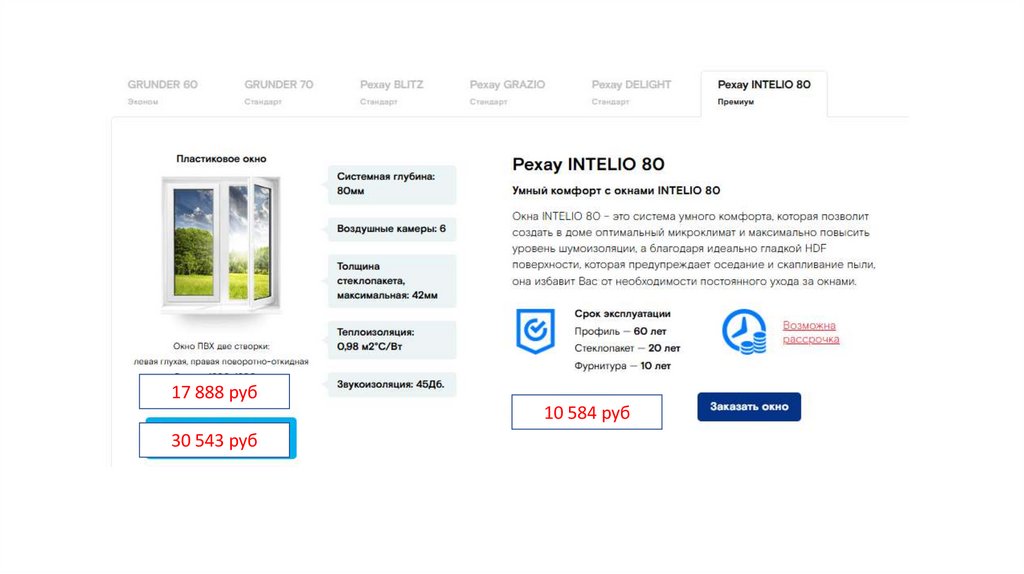1024x574 pixels.
Task: Click the Теплоизоляция spec tag
Action: click(x=391, y=340)
